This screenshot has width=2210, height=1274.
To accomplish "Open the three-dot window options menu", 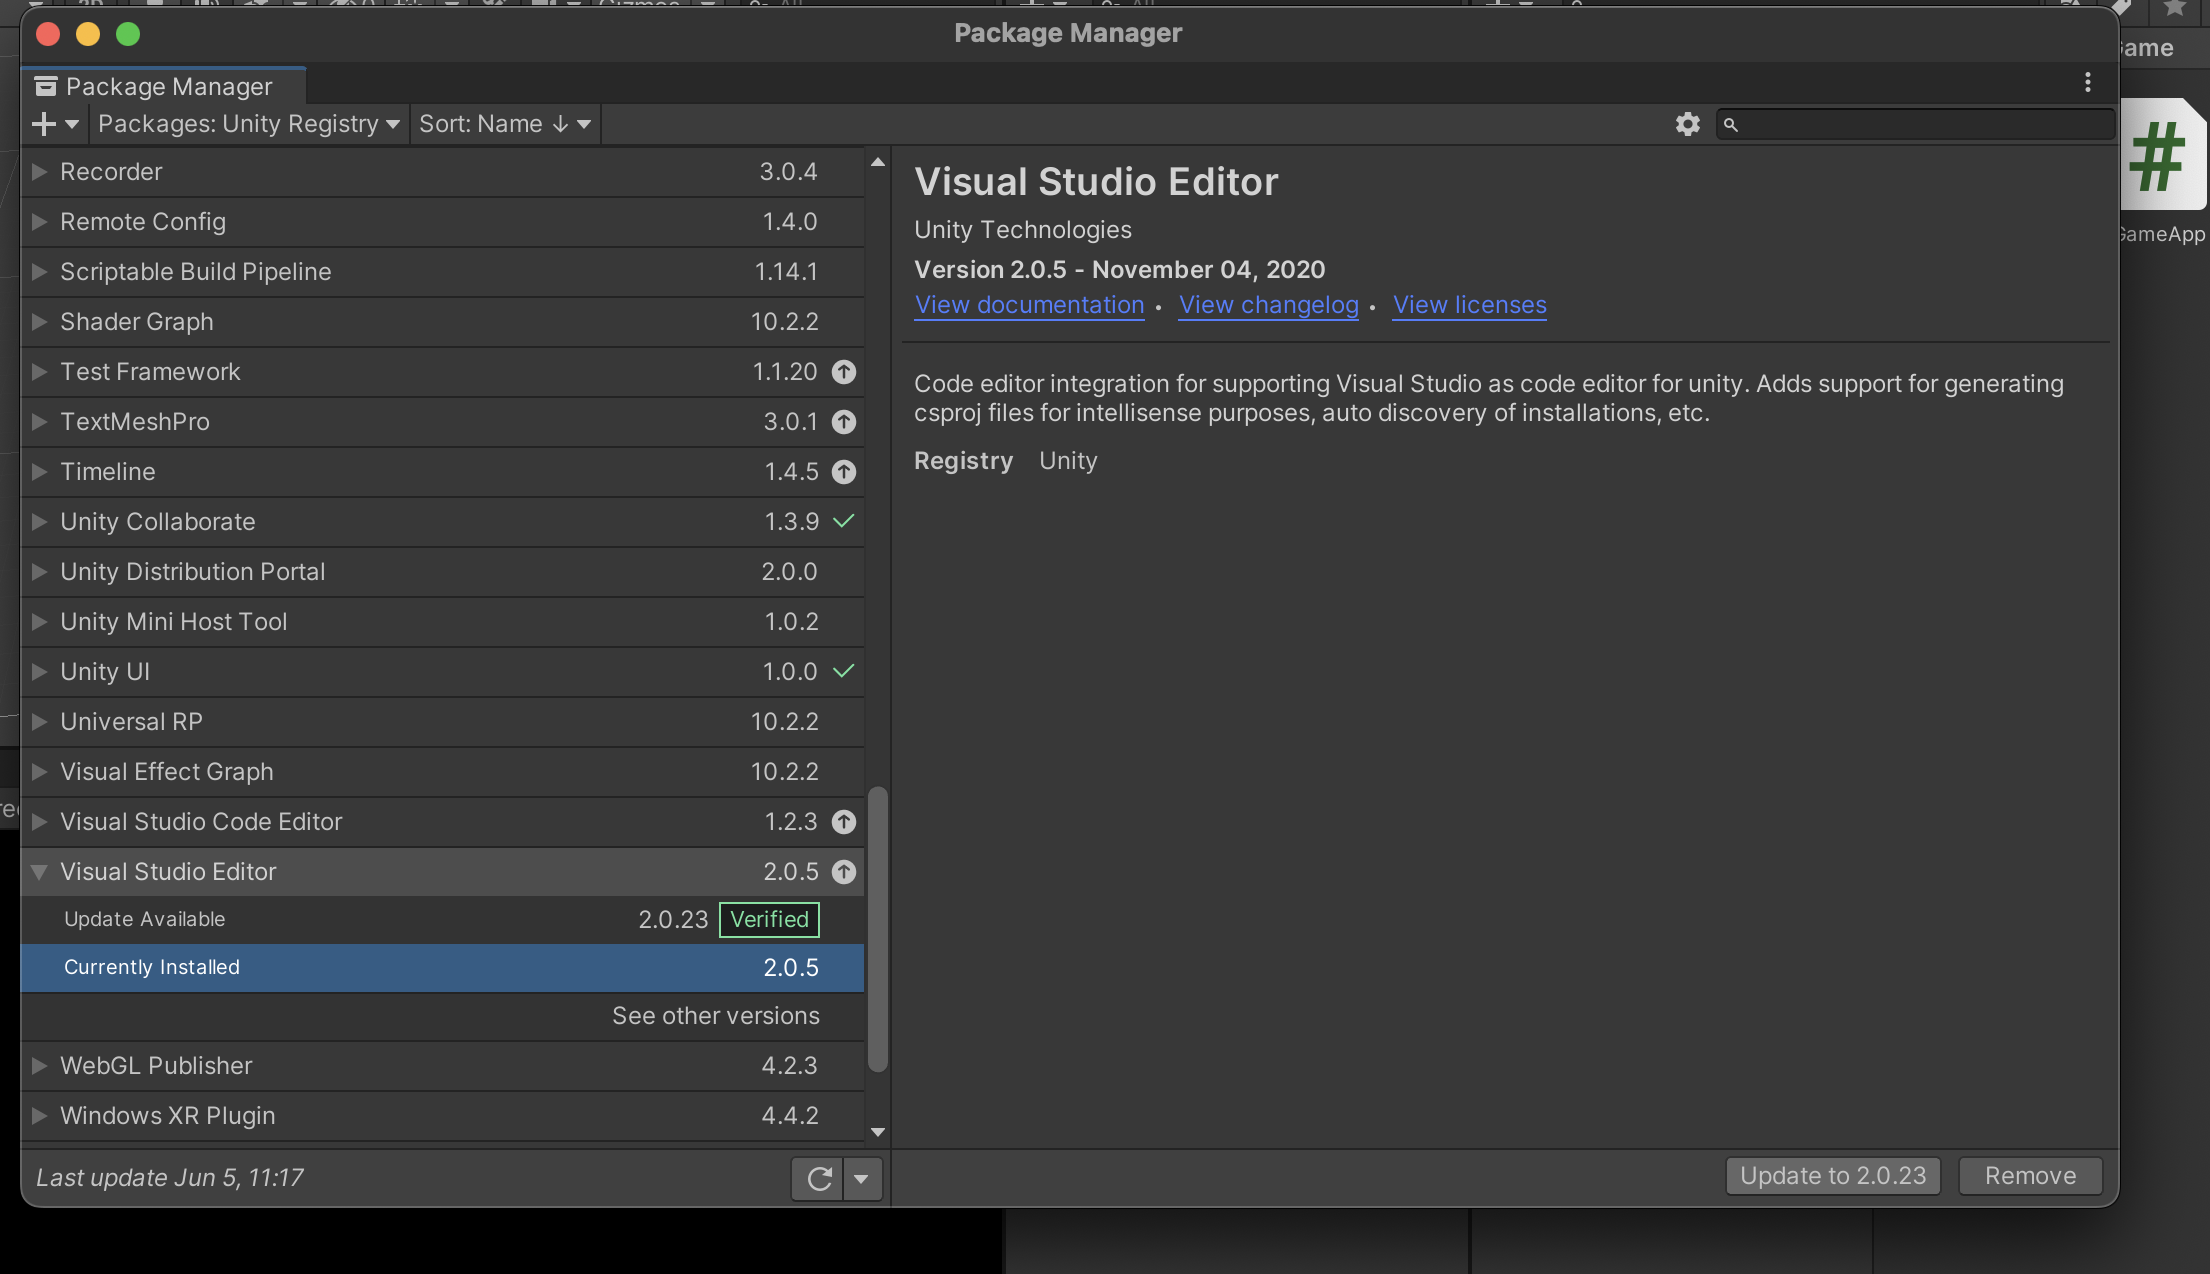I will point(2088,83).
